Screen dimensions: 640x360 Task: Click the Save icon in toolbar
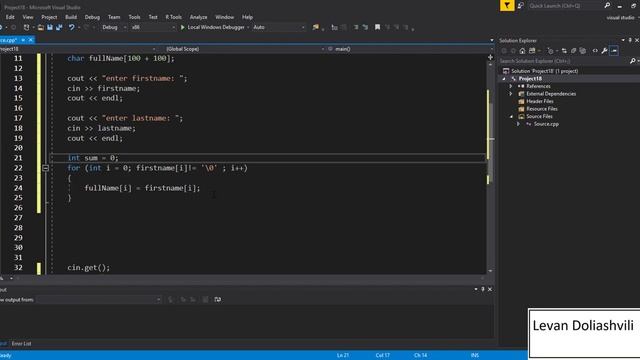point(50,27)
